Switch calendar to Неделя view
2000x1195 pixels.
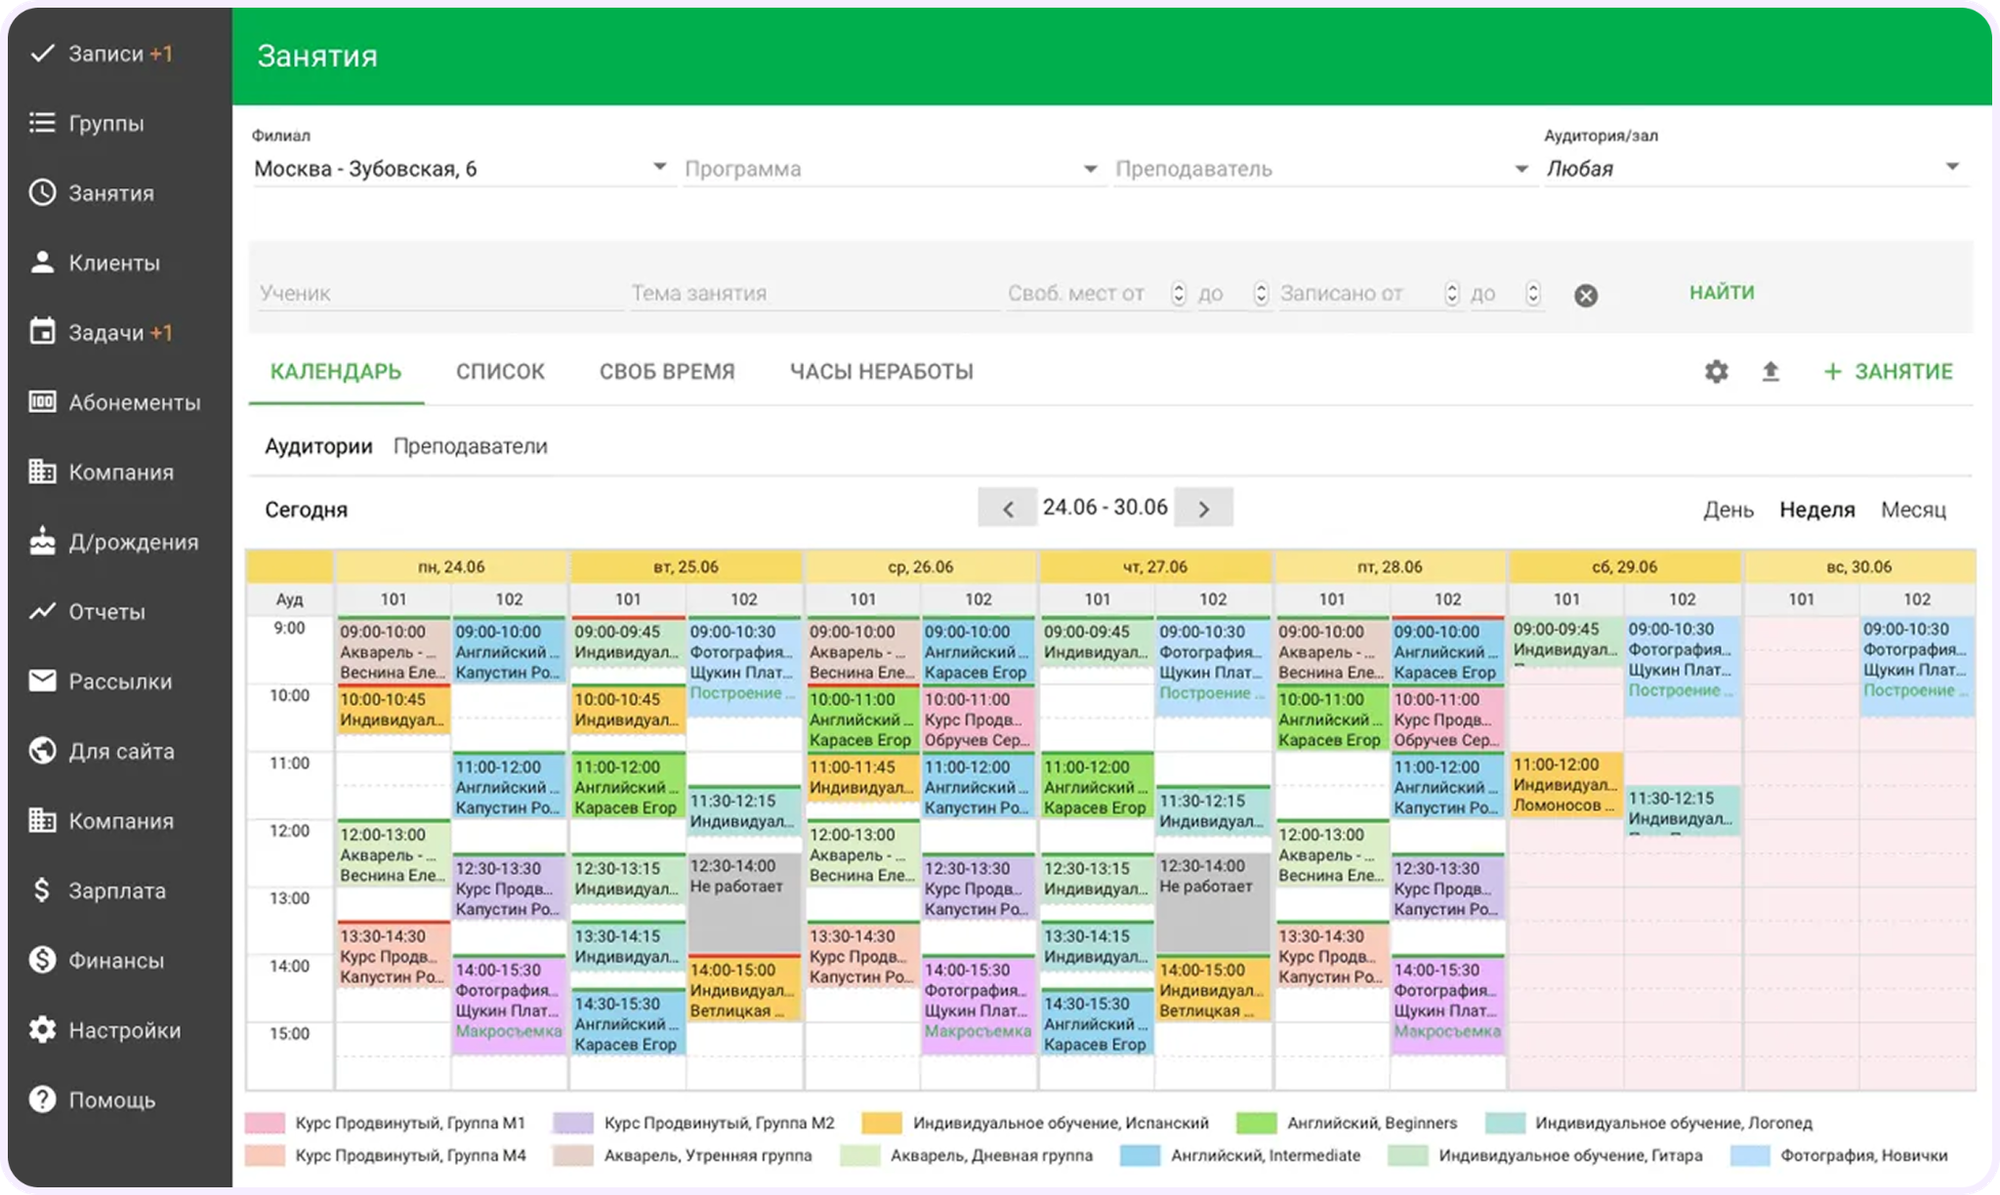click(x=1817, y=510)
